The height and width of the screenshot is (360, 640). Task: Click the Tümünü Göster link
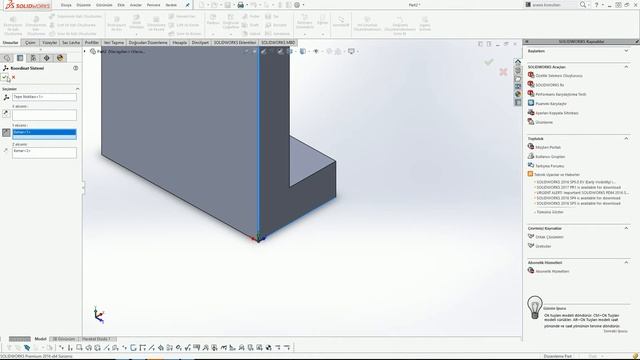tap(550, 212)
